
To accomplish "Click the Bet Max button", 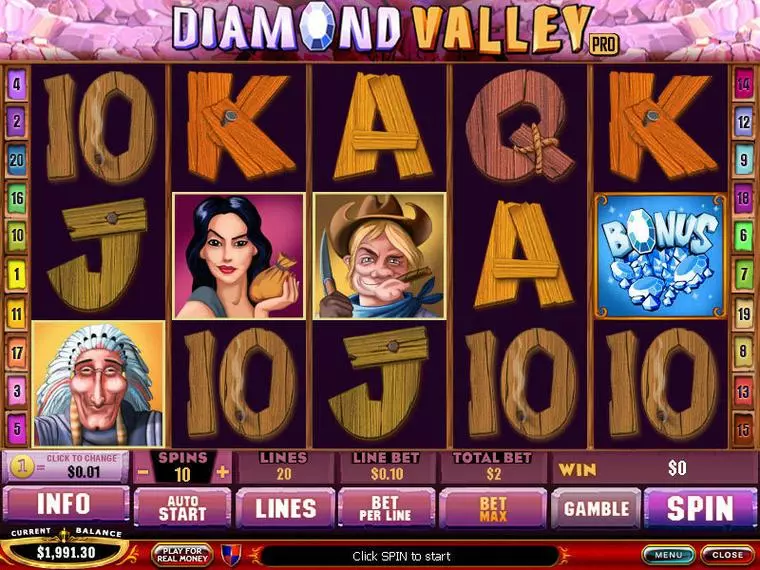I will (x=493, y=508).
